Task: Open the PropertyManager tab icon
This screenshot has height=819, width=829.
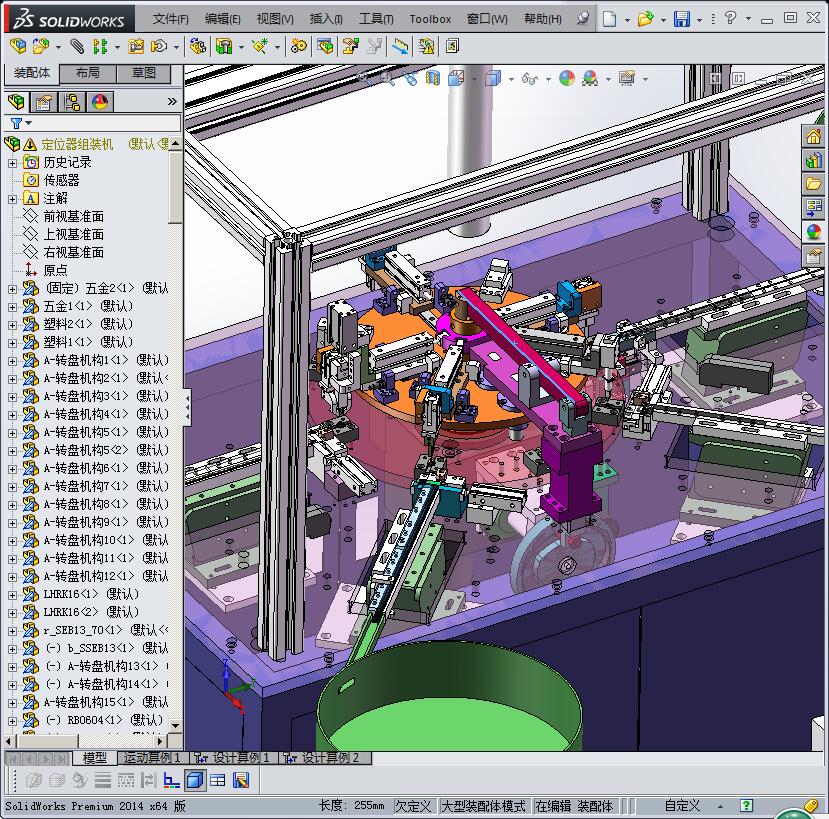Action: [x=44, y=102]
